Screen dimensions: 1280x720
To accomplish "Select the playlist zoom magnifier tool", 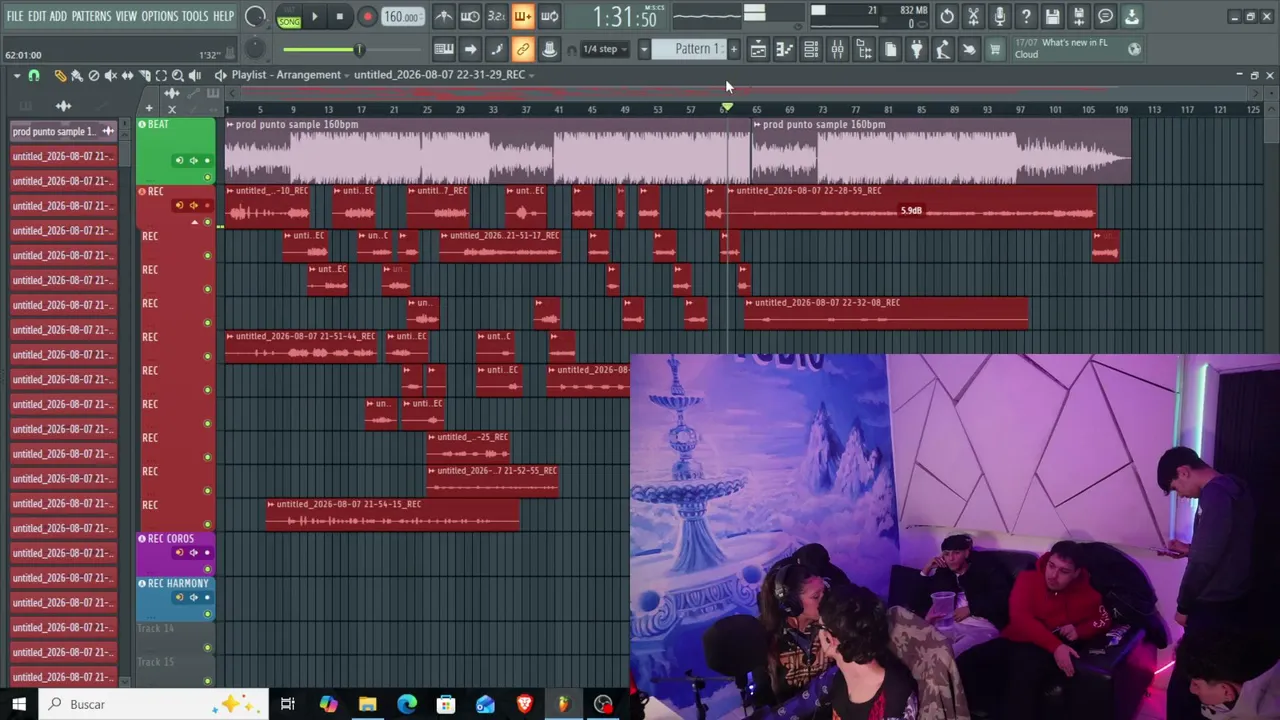I will (x=178, y=75).
